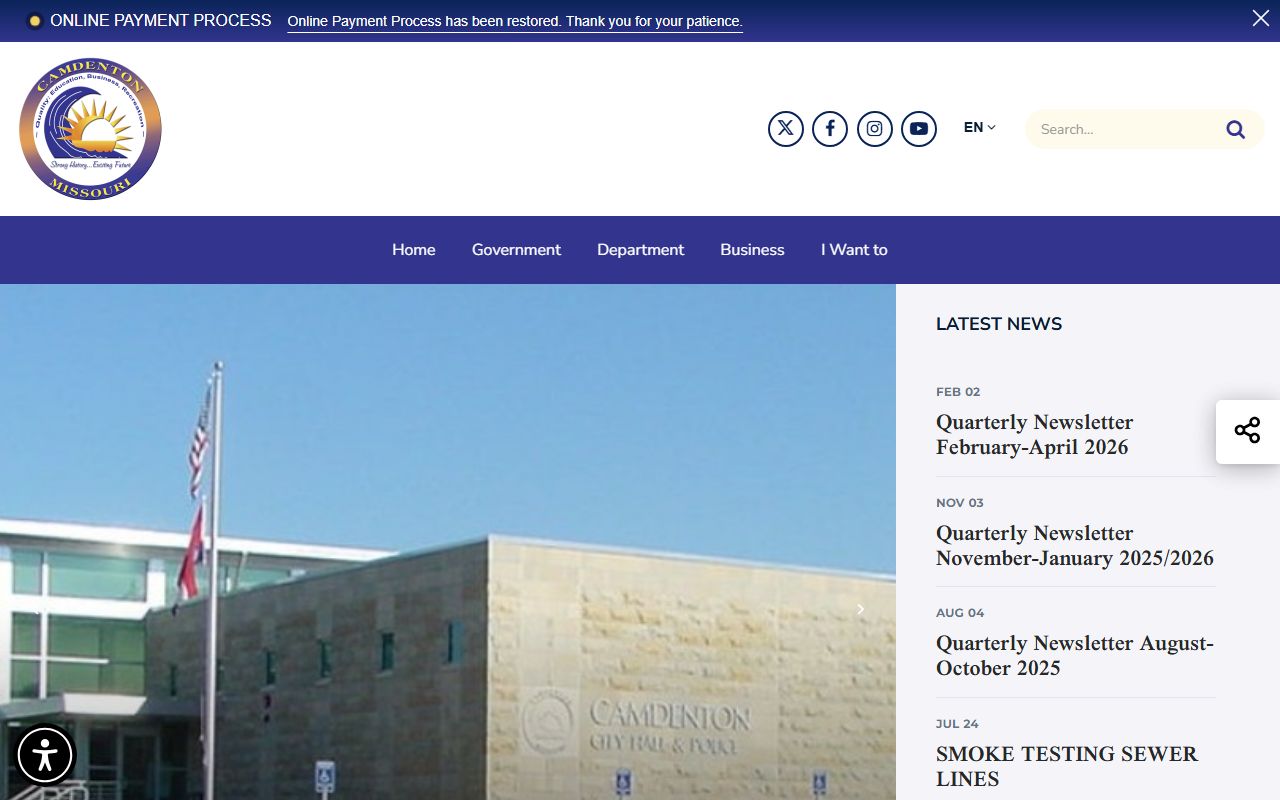
Task: Click the AUG 04 news date
Action: [x=960, y=613]
